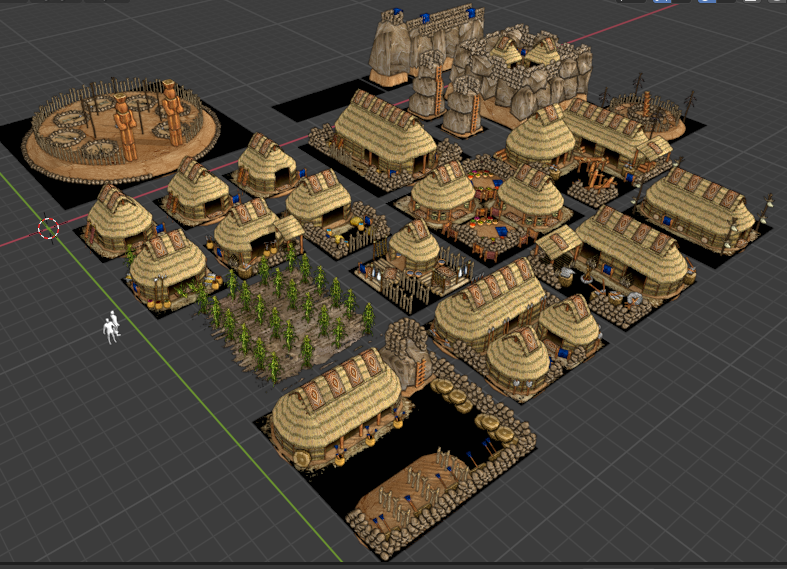The height and width of the screenshot is (569, 787).
Task: Select the white human figure models
Action: point(112,328)
